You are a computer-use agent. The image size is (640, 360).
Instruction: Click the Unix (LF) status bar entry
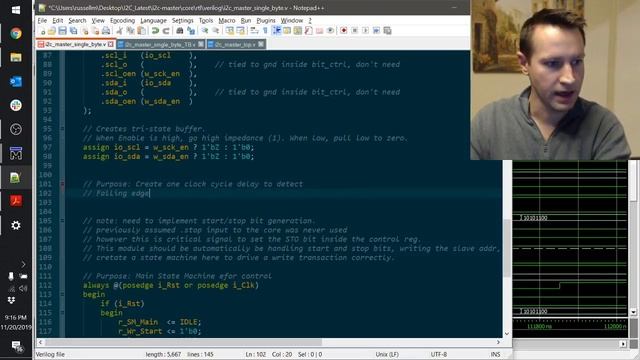(387, 354)
